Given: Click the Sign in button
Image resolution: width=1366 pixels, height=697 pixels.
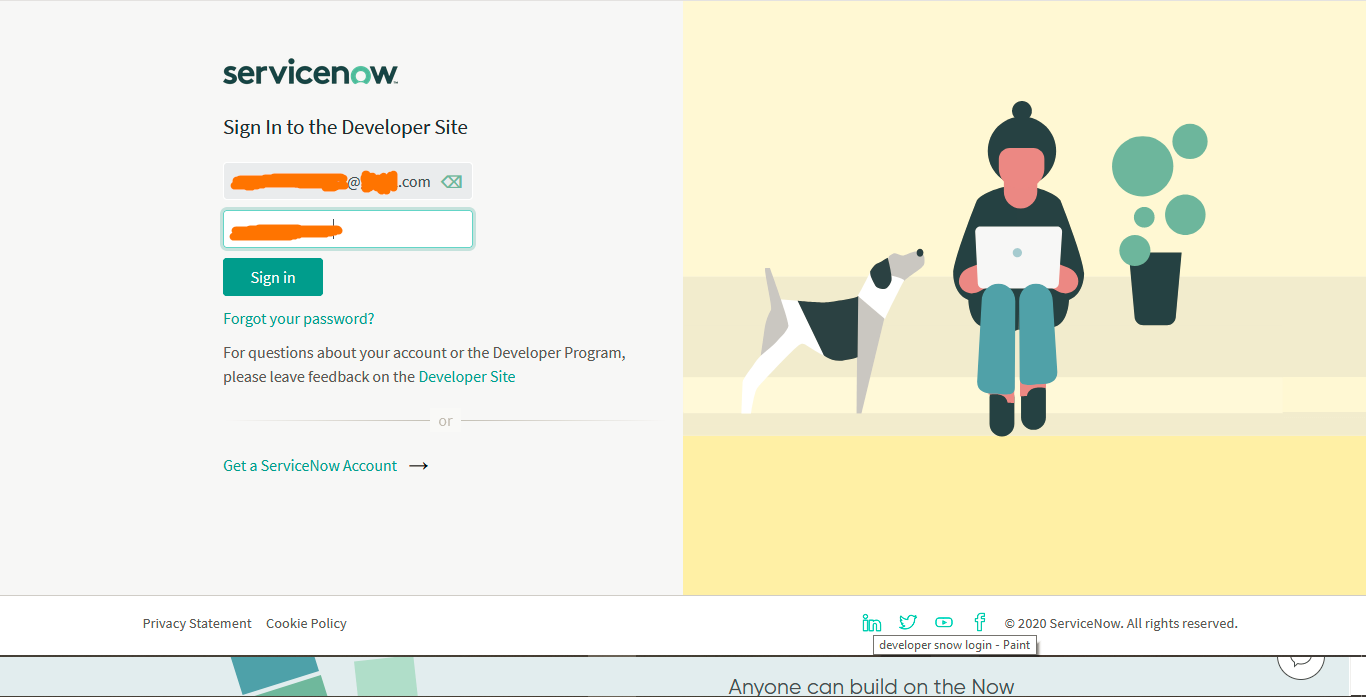Looking at the screenshot, I should click(x=273, y=277).
